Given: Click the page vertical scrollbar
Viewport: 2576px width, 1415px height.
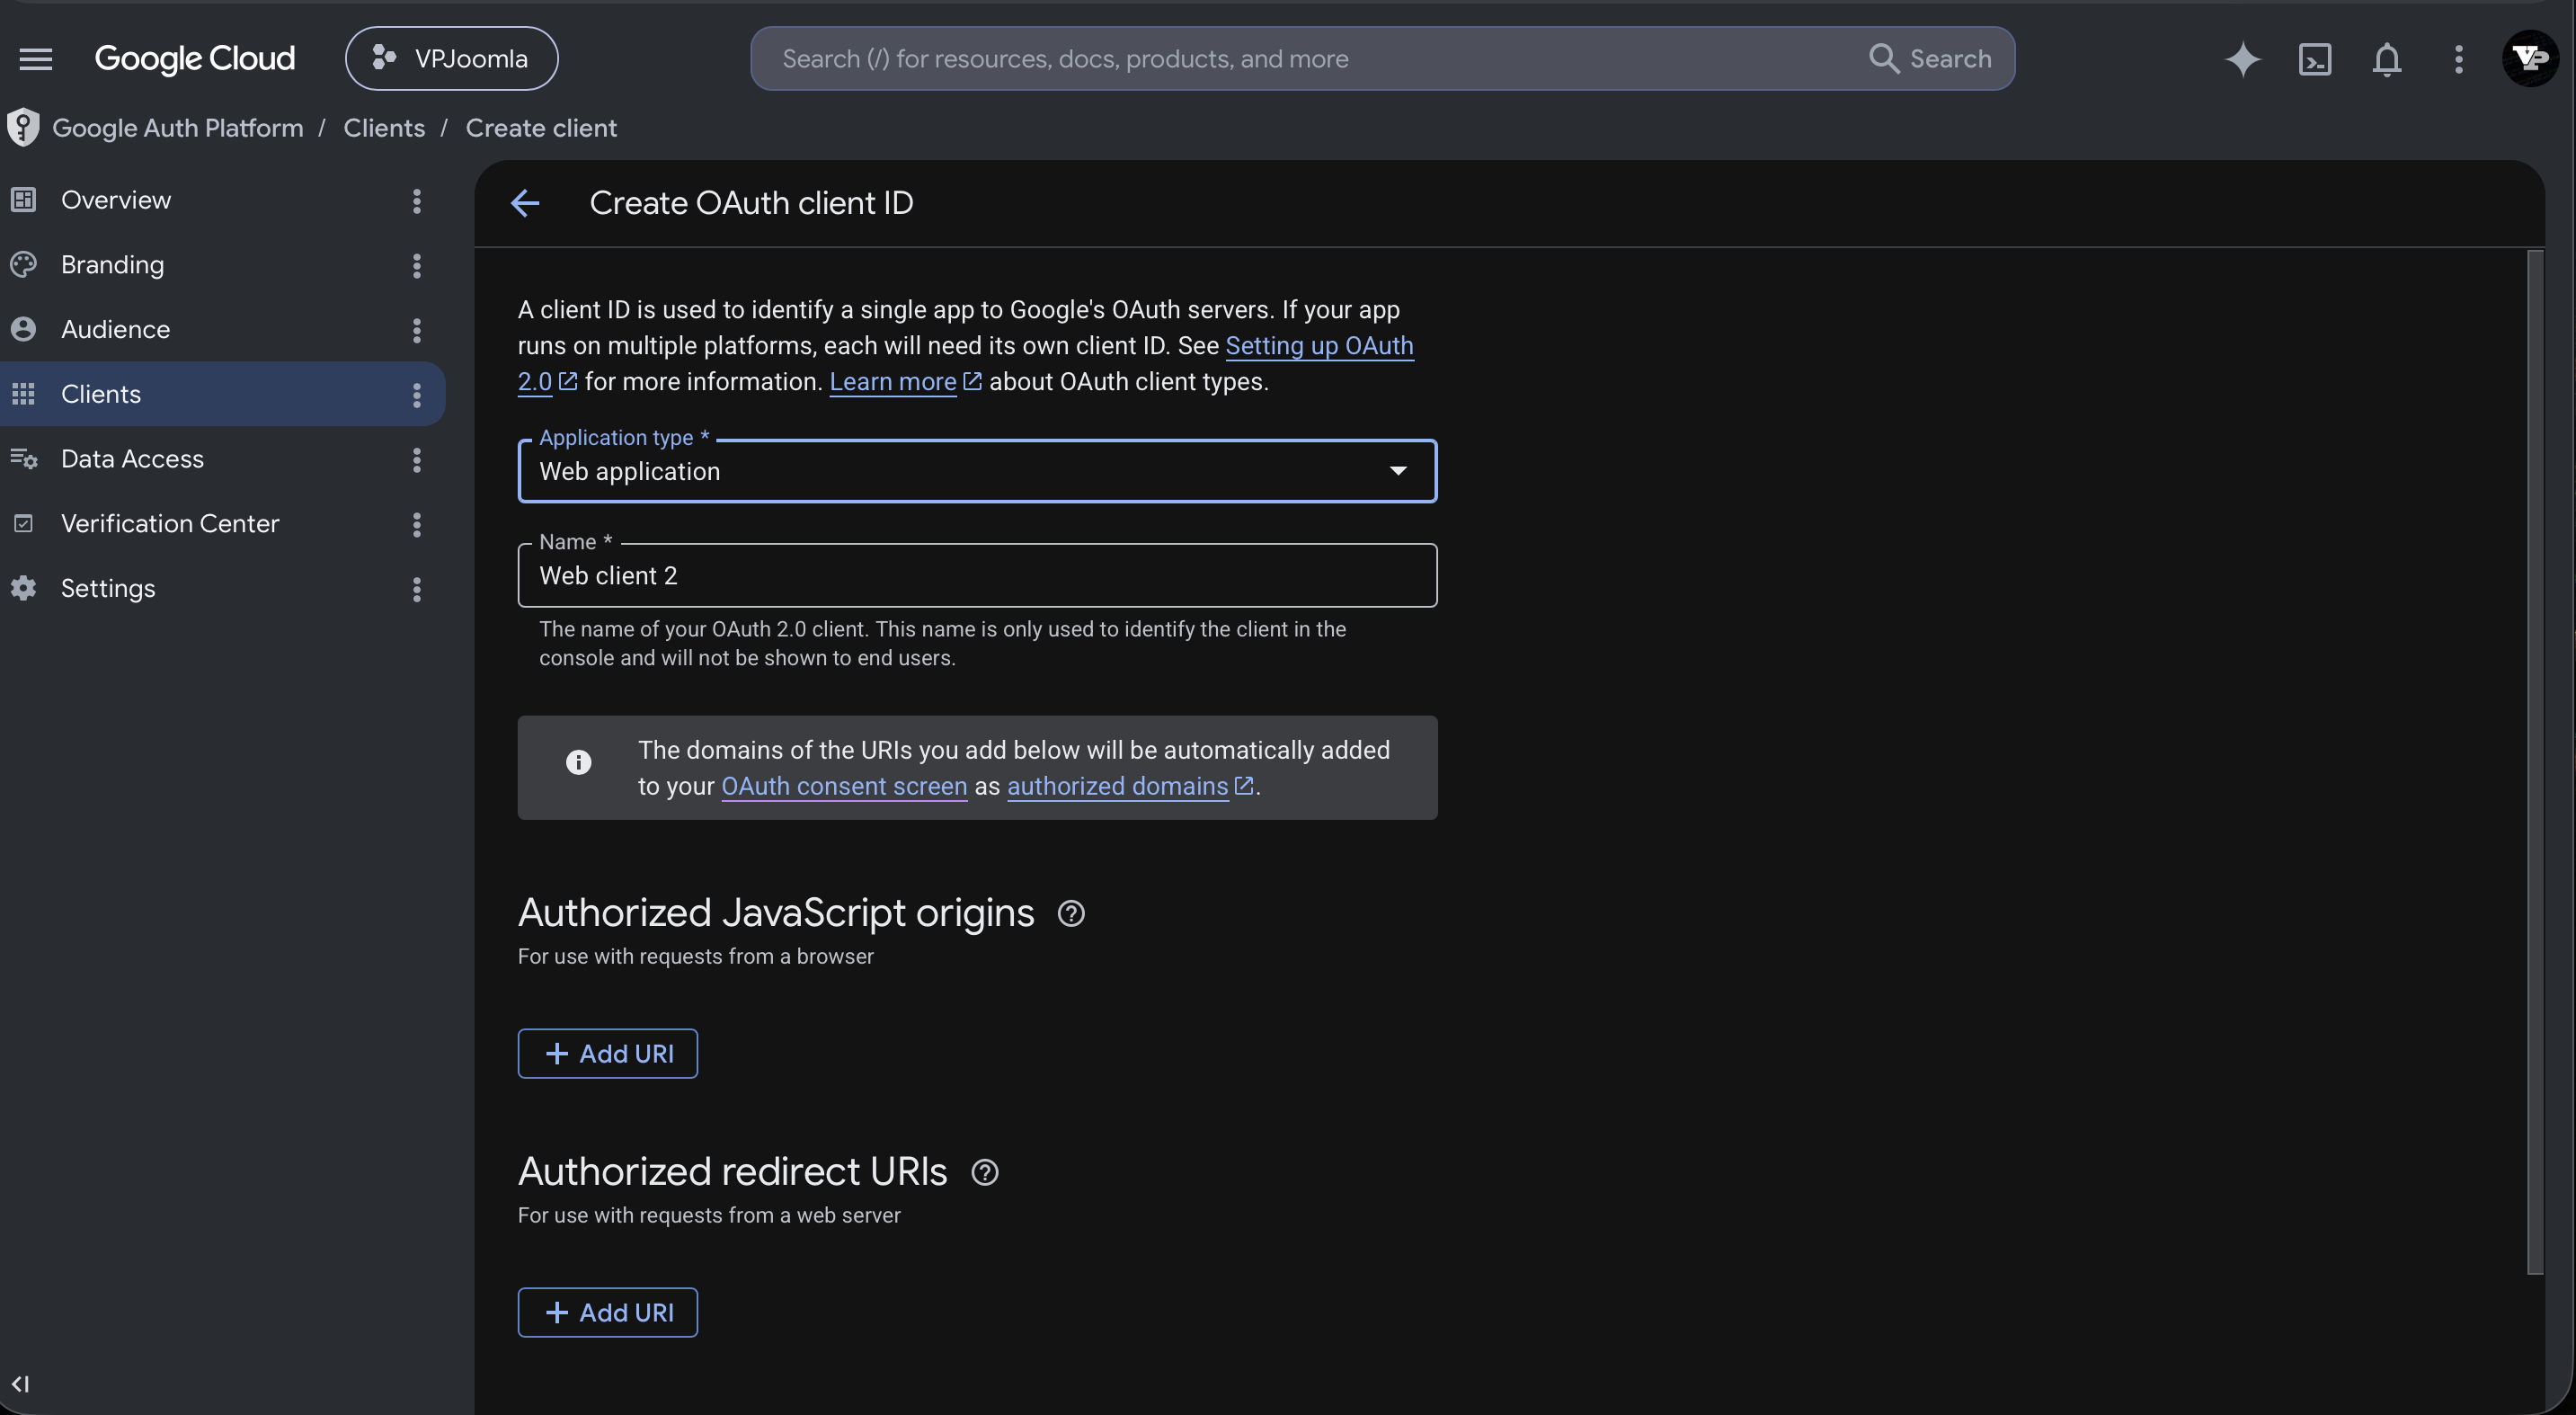Looking at the screenshot, I should pos(2535,763).
